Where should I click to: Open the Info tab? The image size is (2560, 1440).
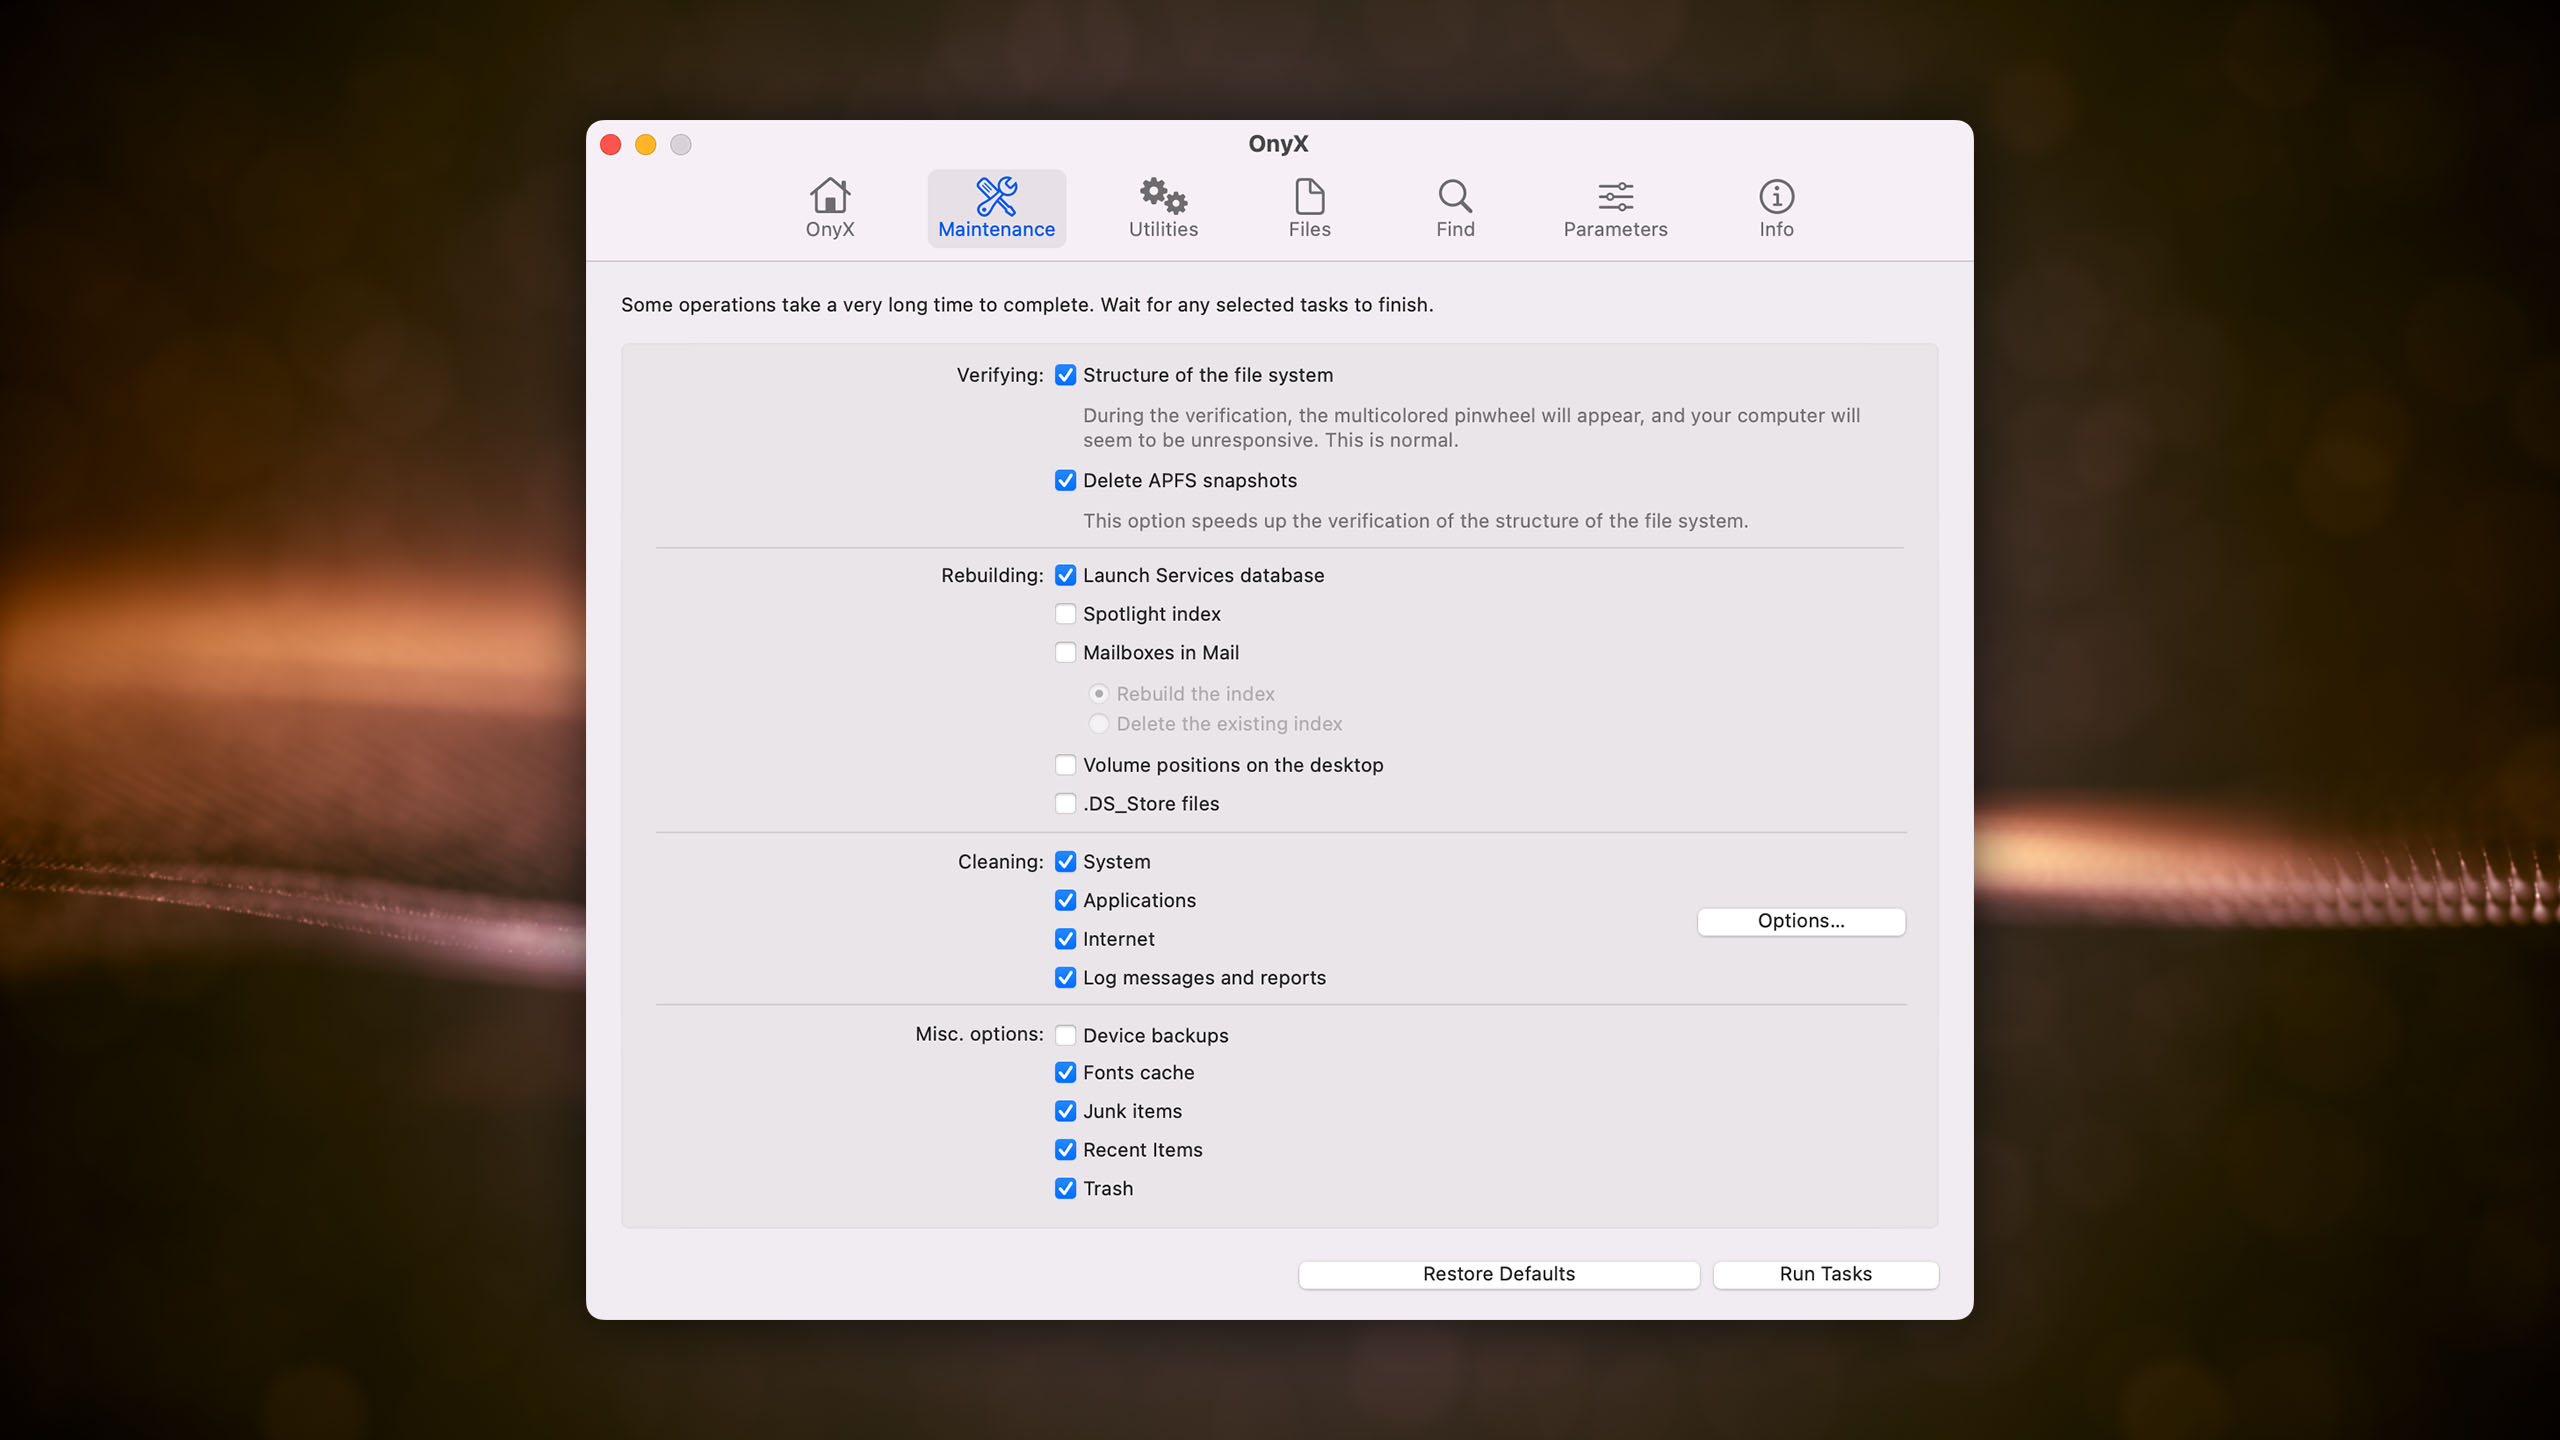[x=1776, y=208]
